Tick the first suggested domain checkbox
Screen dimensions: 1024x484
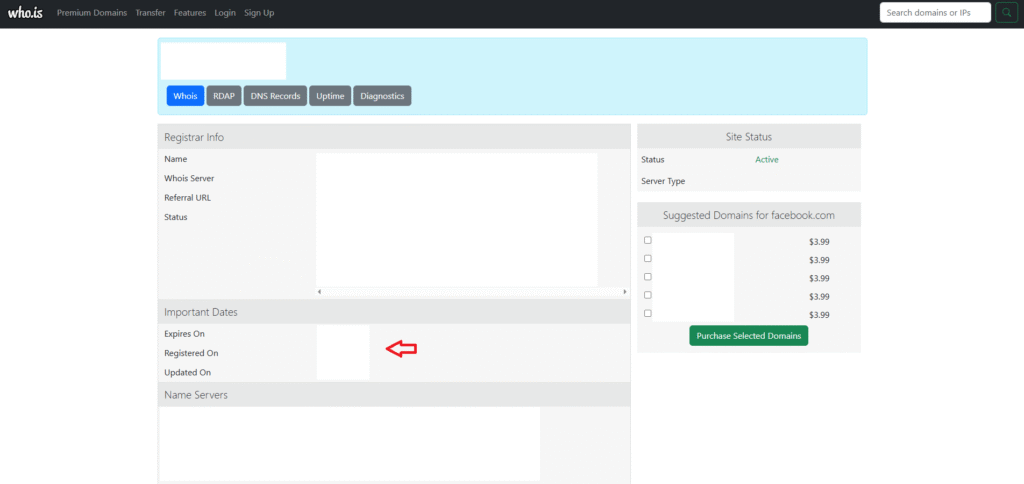[x=648, y=240]
